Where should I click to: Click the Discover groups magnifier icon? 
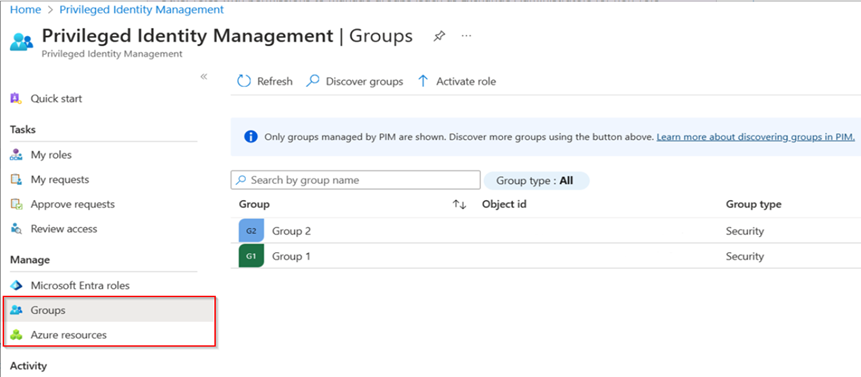(x=312, y=81)
